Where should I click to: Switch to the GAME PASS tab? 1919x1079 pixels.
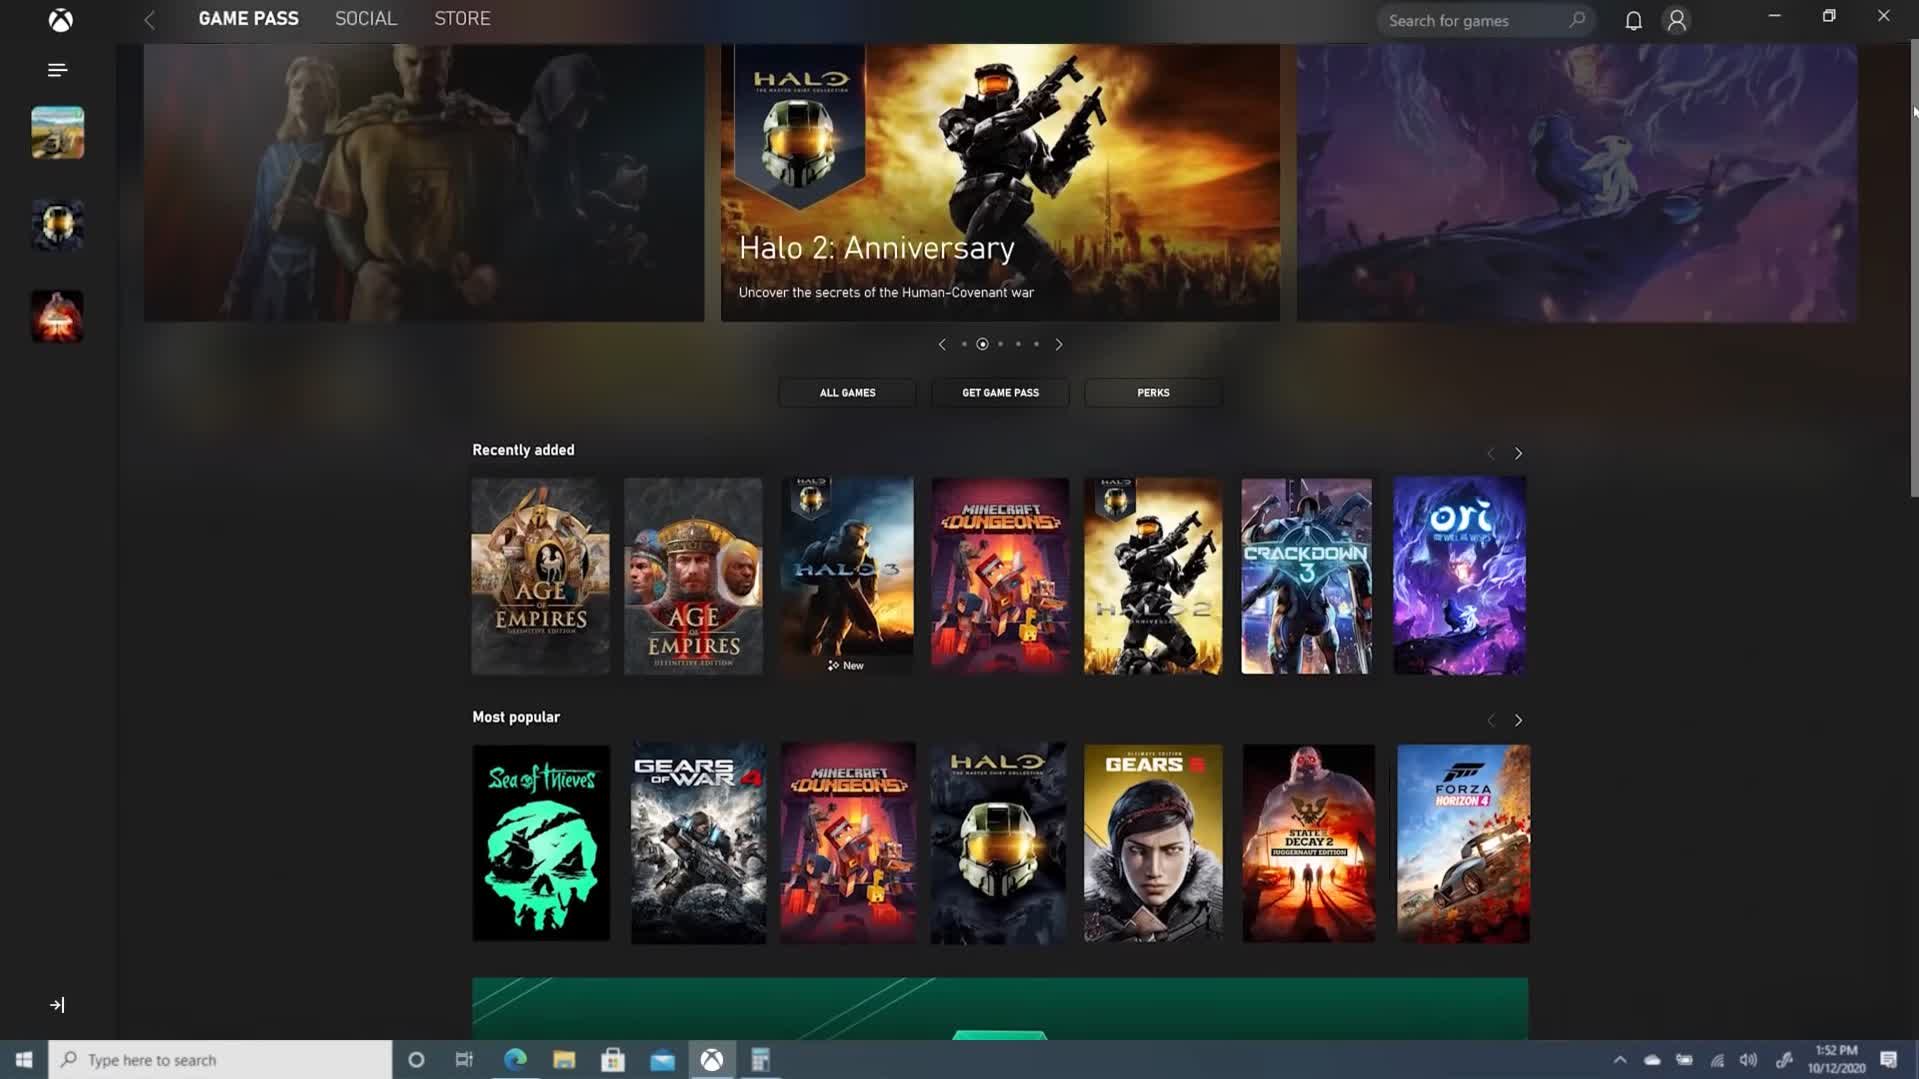(x=248, y=19)
